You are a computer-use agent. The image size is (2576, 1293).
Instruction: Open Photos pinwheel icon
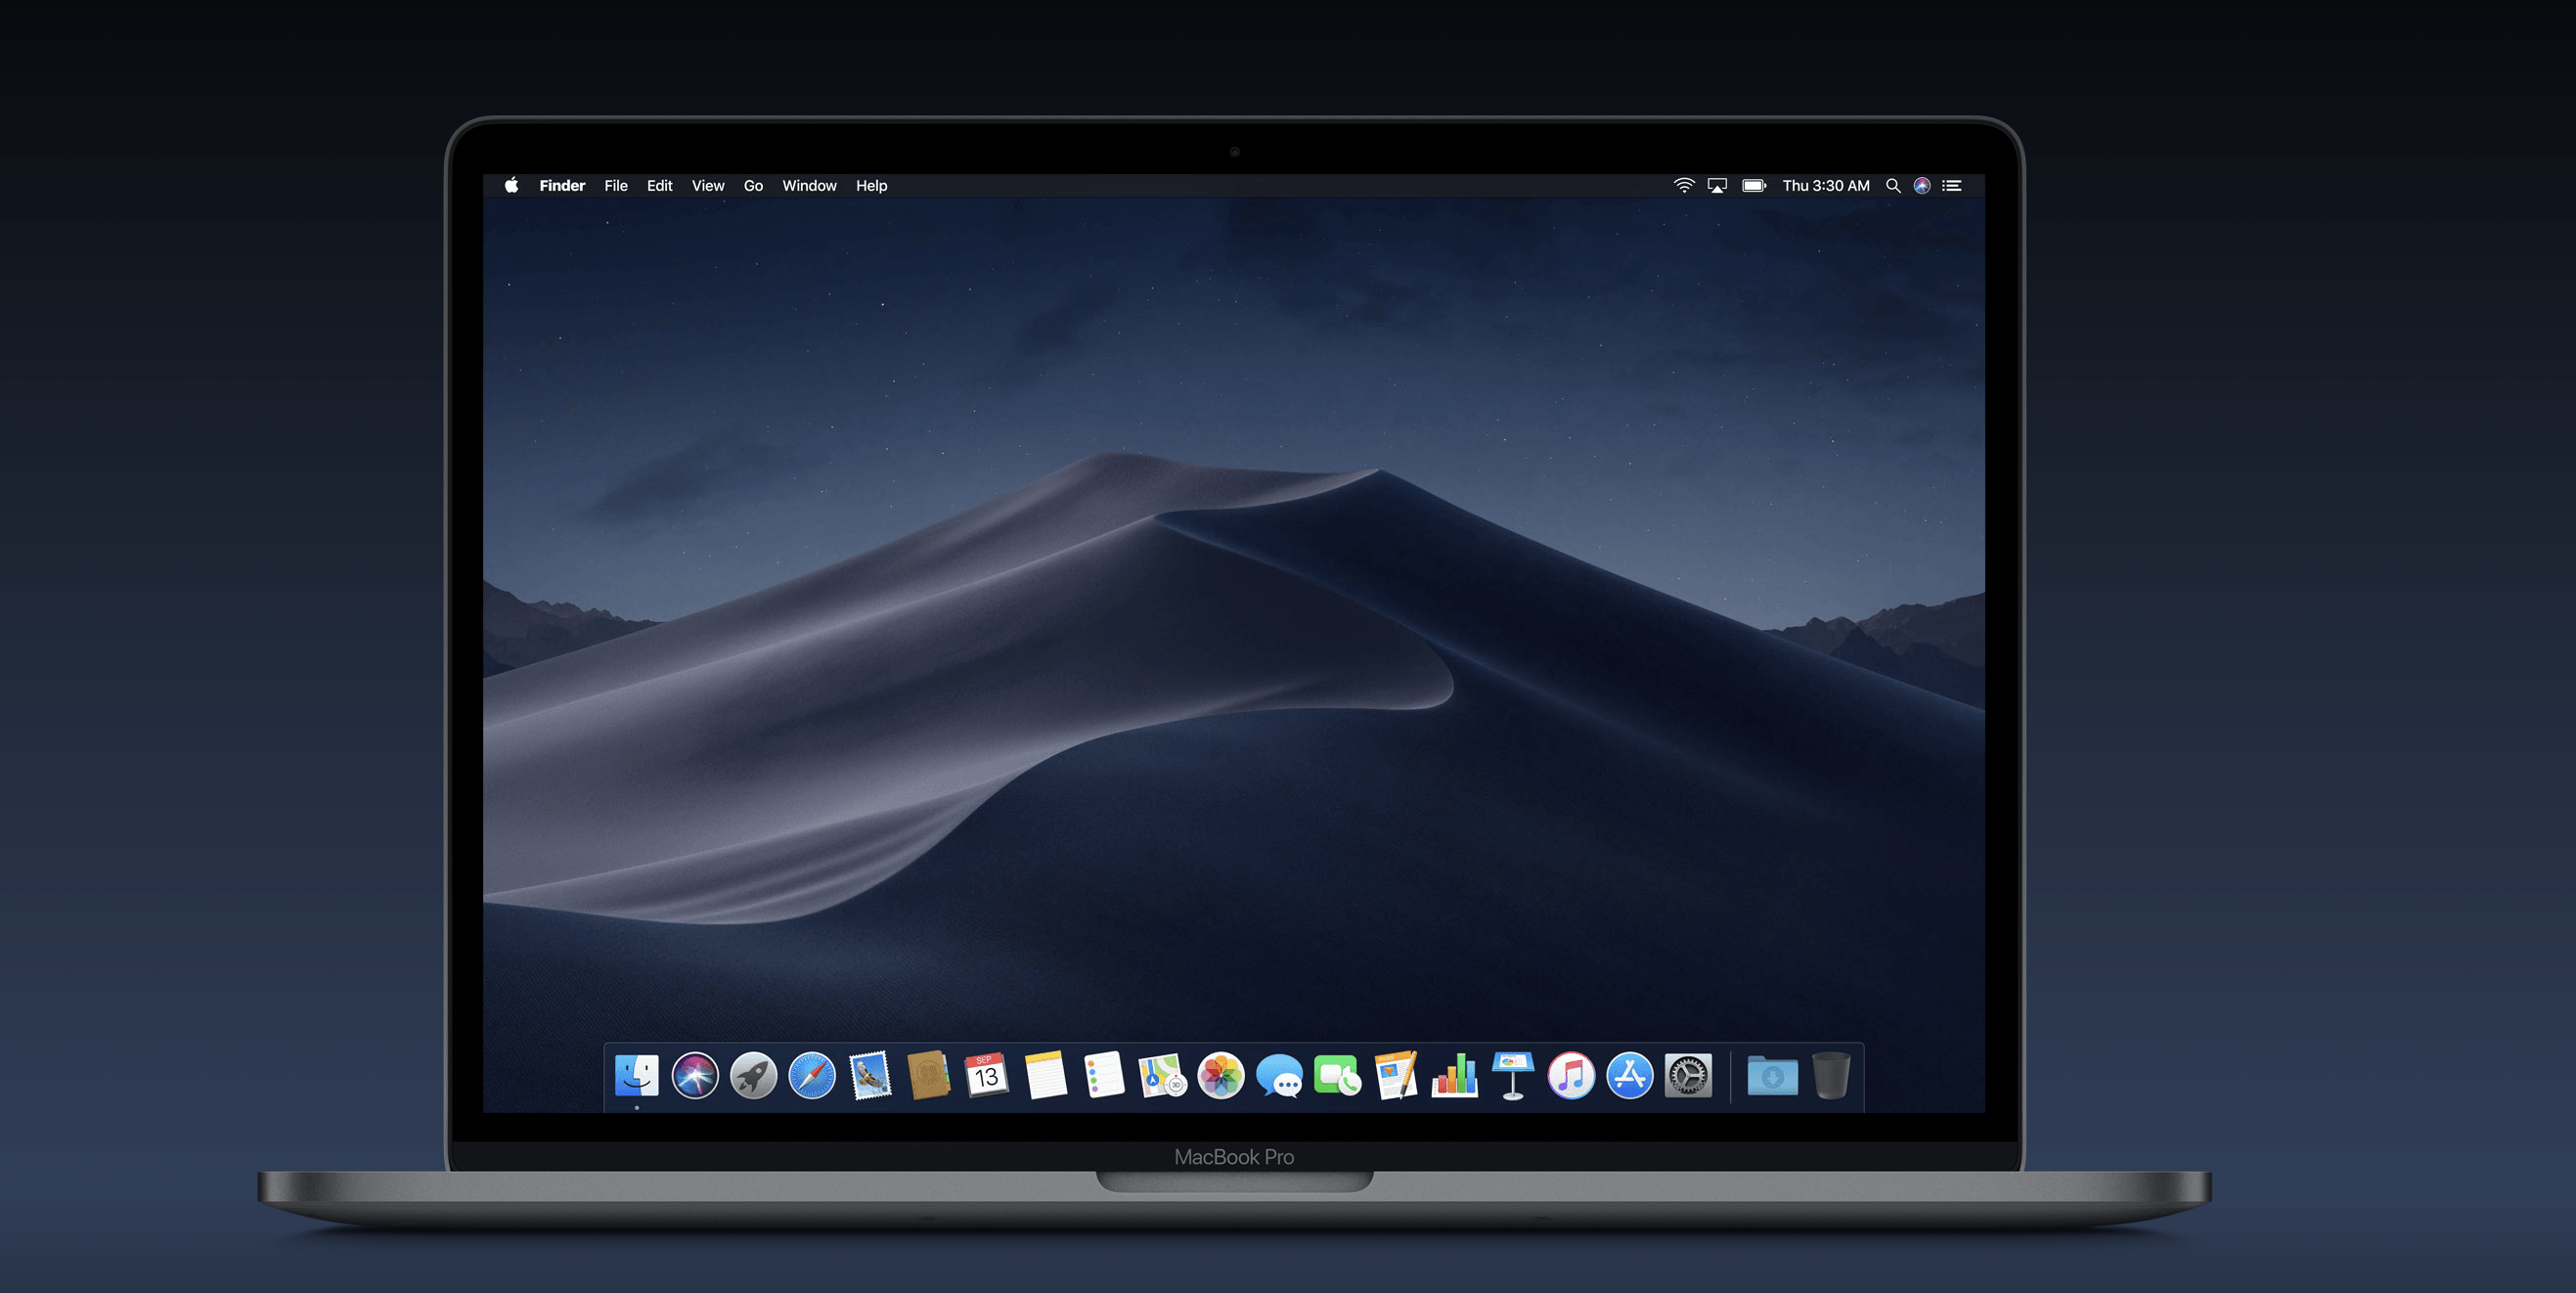tap(1221, 1076)
